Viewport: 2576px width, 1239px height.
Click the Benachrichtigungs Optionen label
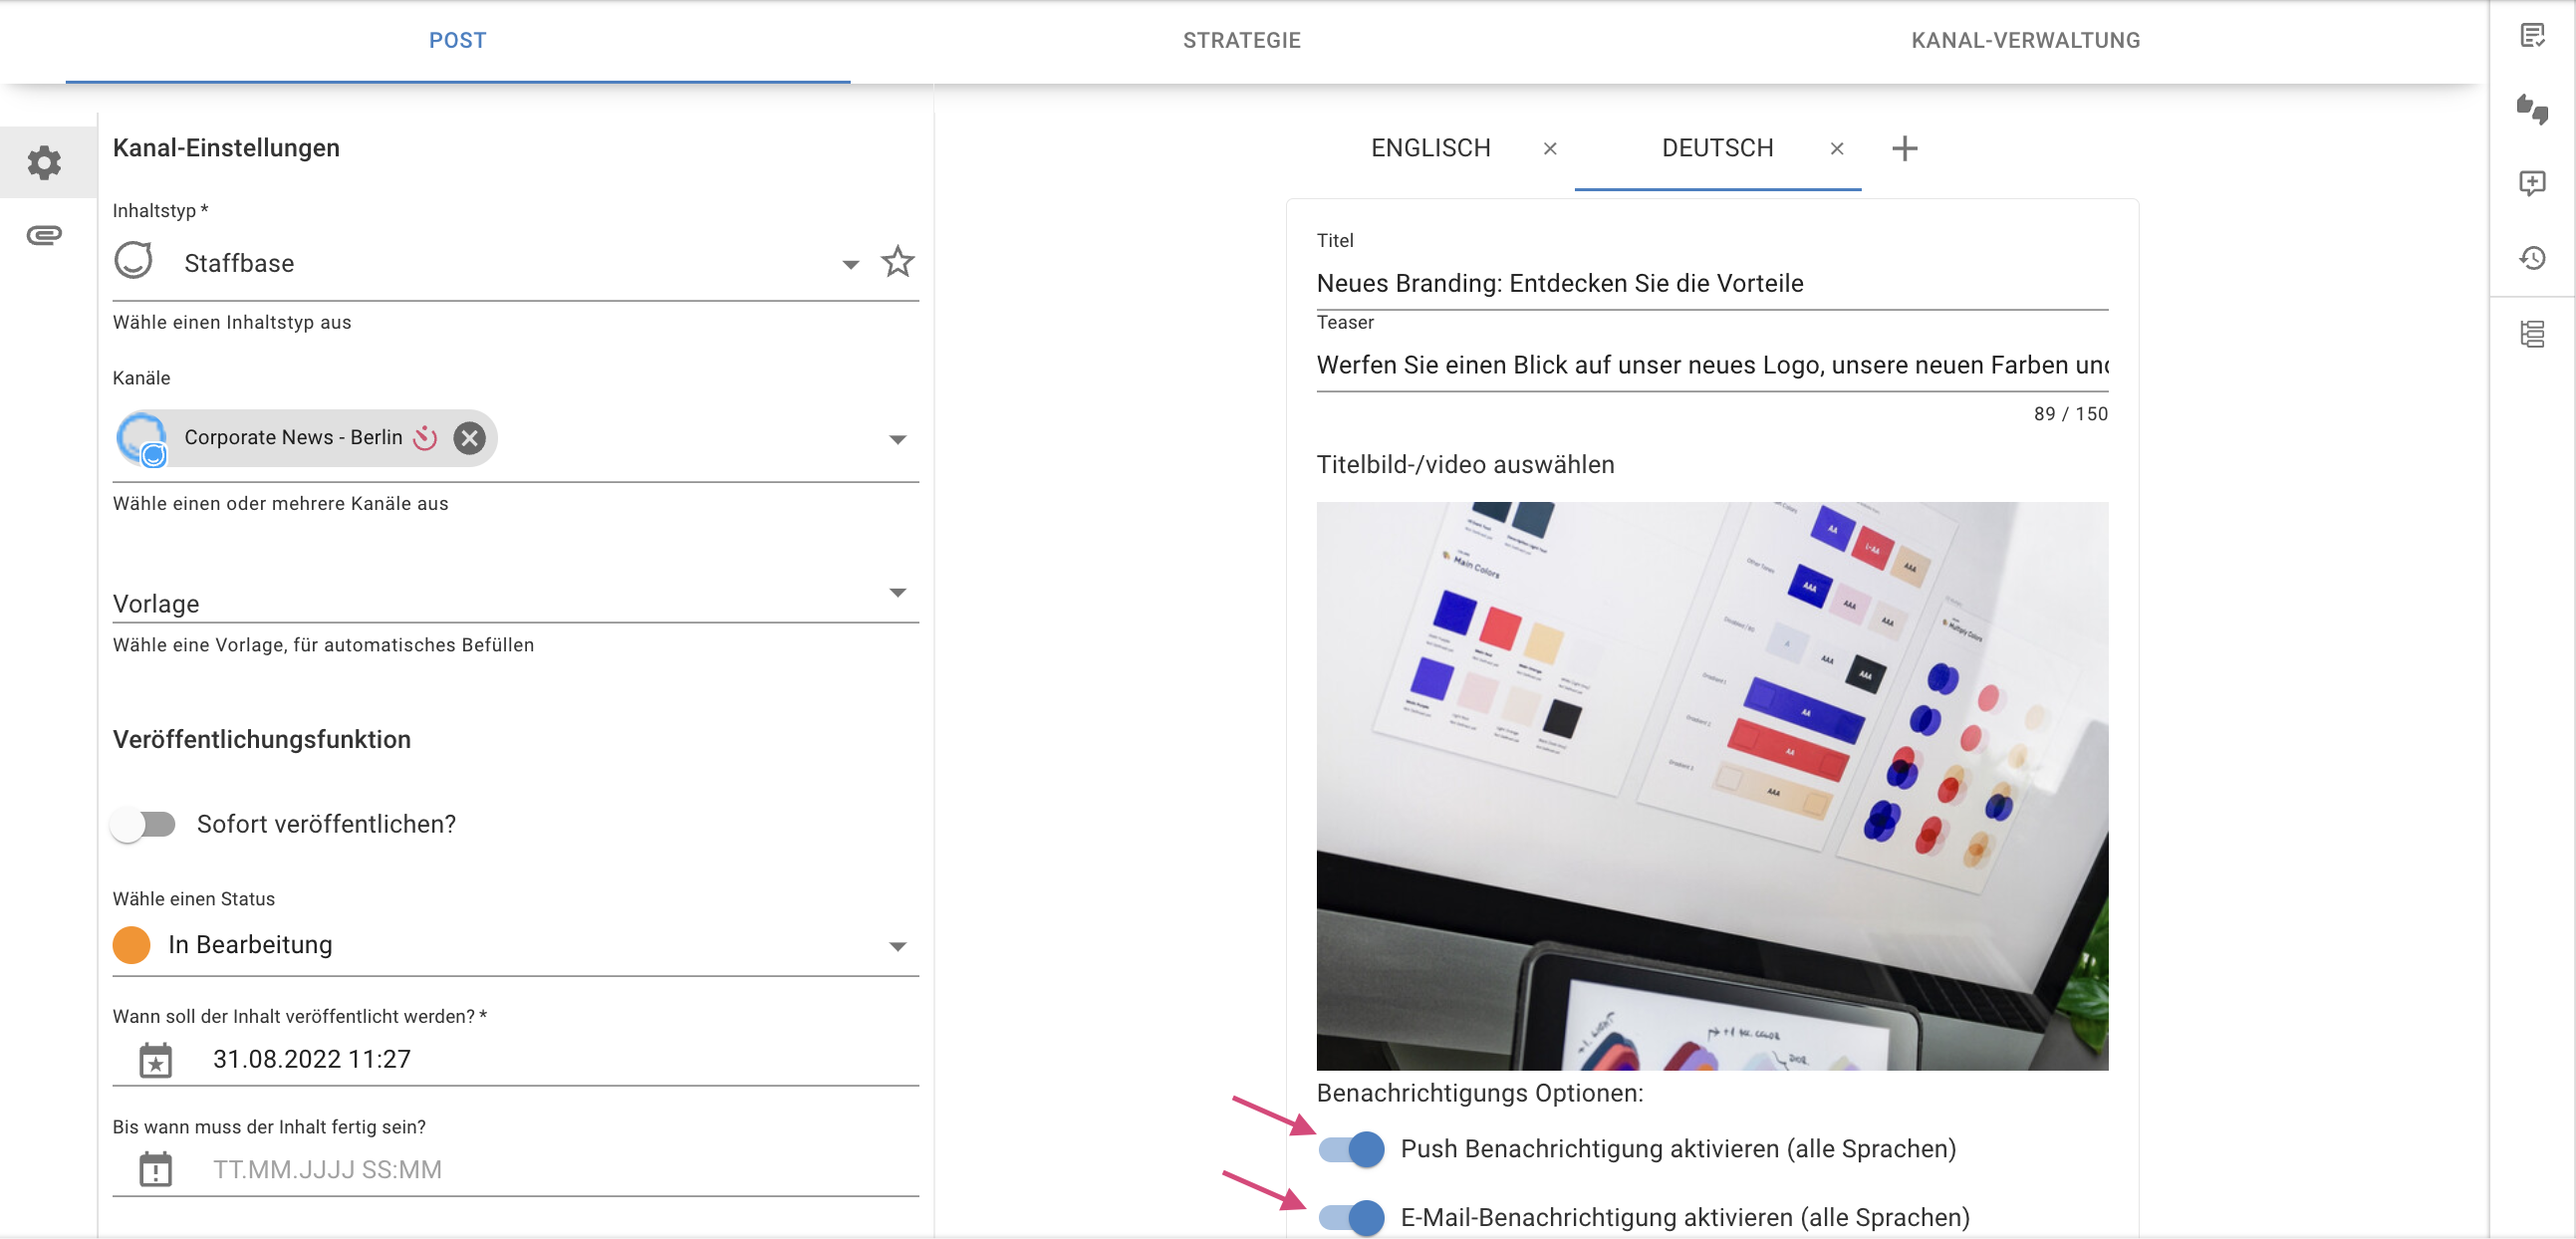pyautogui.click(x=1480, y=1093)
